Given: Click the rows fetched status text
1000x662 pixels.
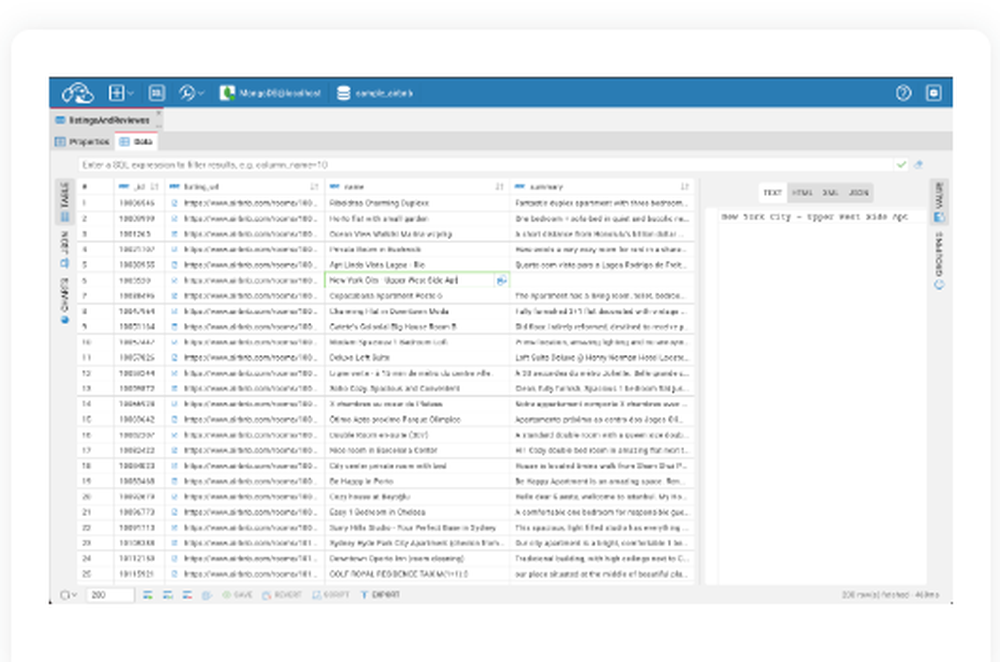Looking at the screenshot, I should [x=890, y=595].
